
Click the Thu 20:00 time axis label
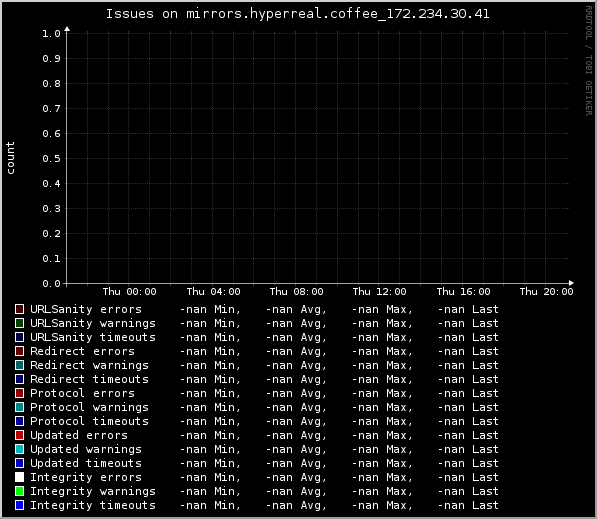546,292
